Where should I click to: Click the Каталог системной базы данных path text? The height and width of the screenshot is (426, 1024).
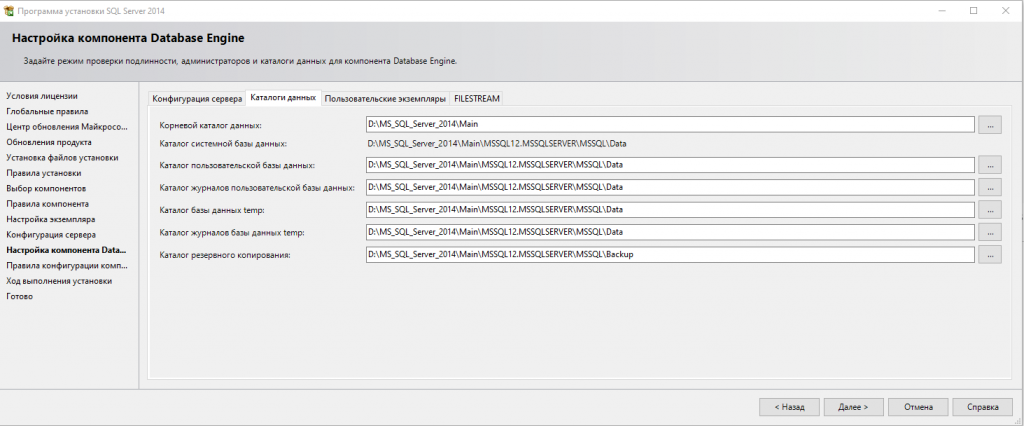pyautogui.click(x=497, y=144)
